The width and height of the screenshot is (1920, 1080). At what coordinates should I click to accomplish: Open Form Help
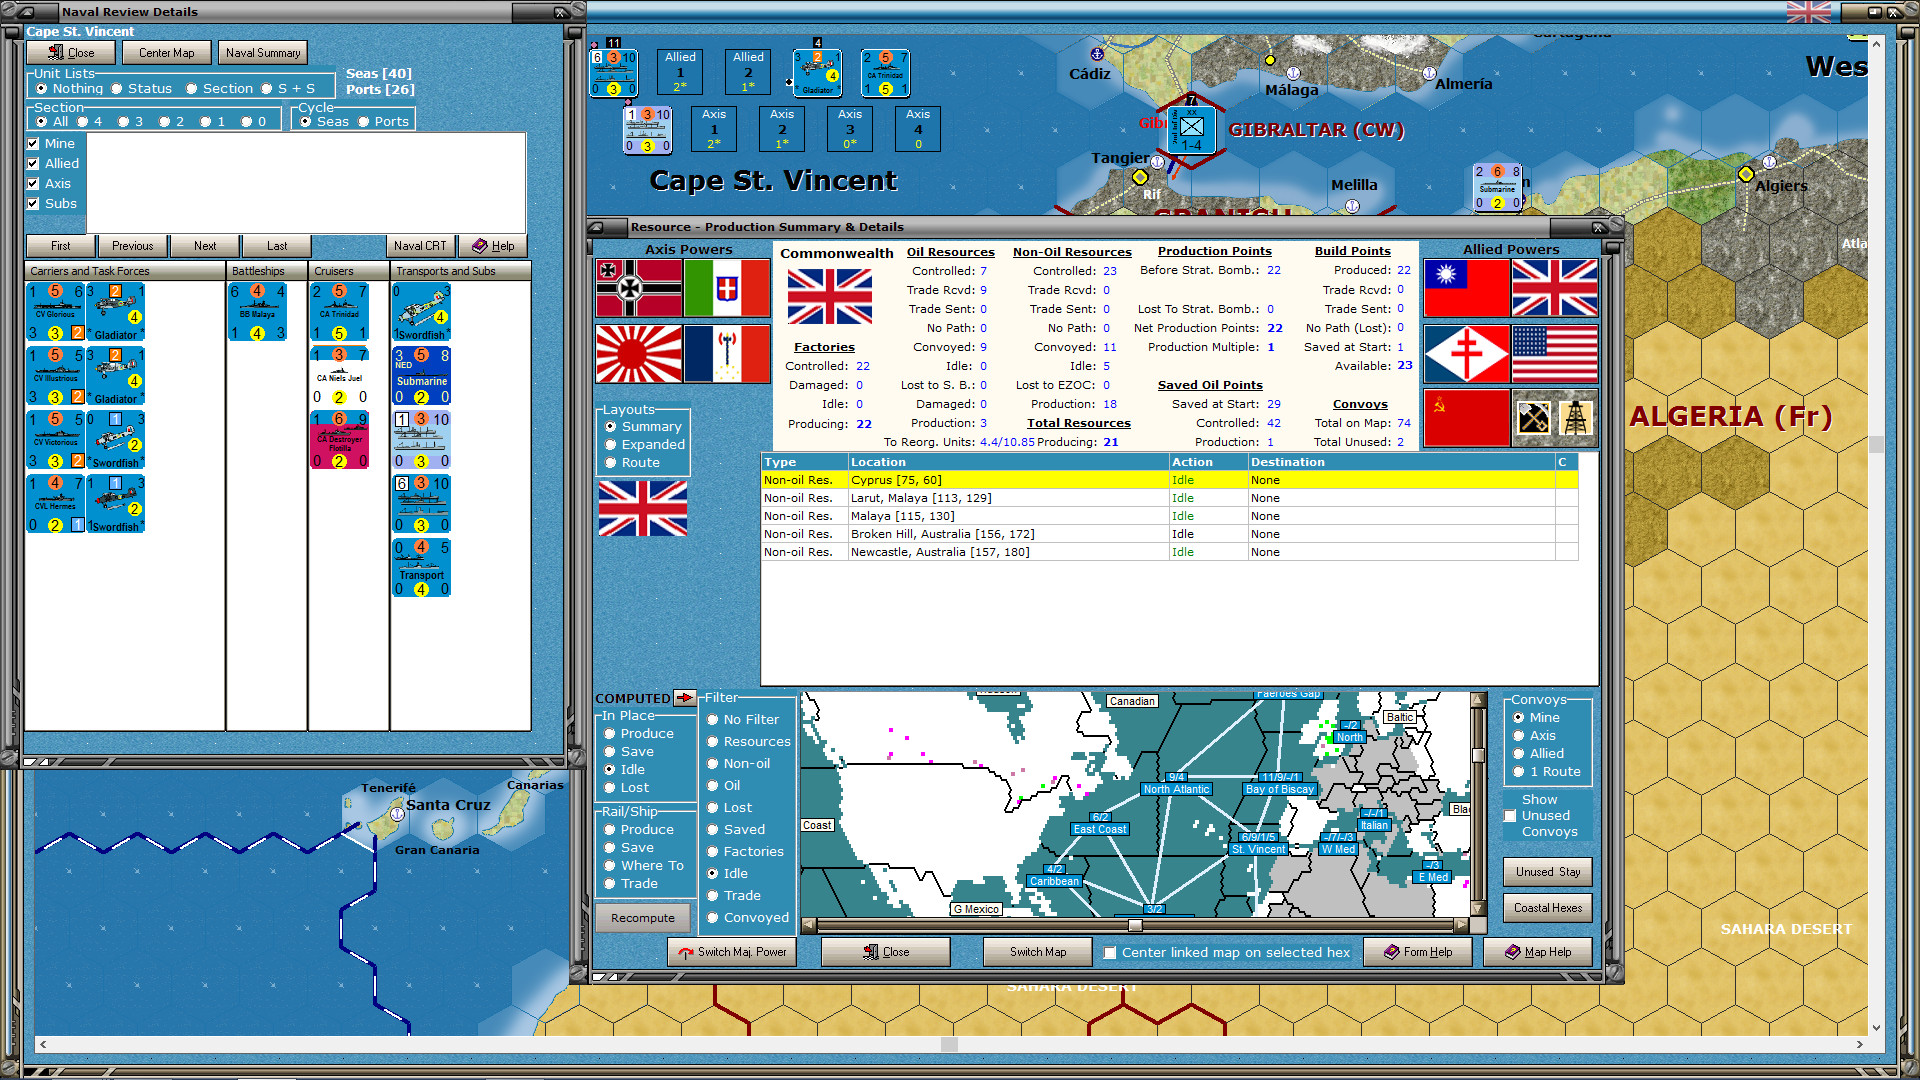(1418, 952)
